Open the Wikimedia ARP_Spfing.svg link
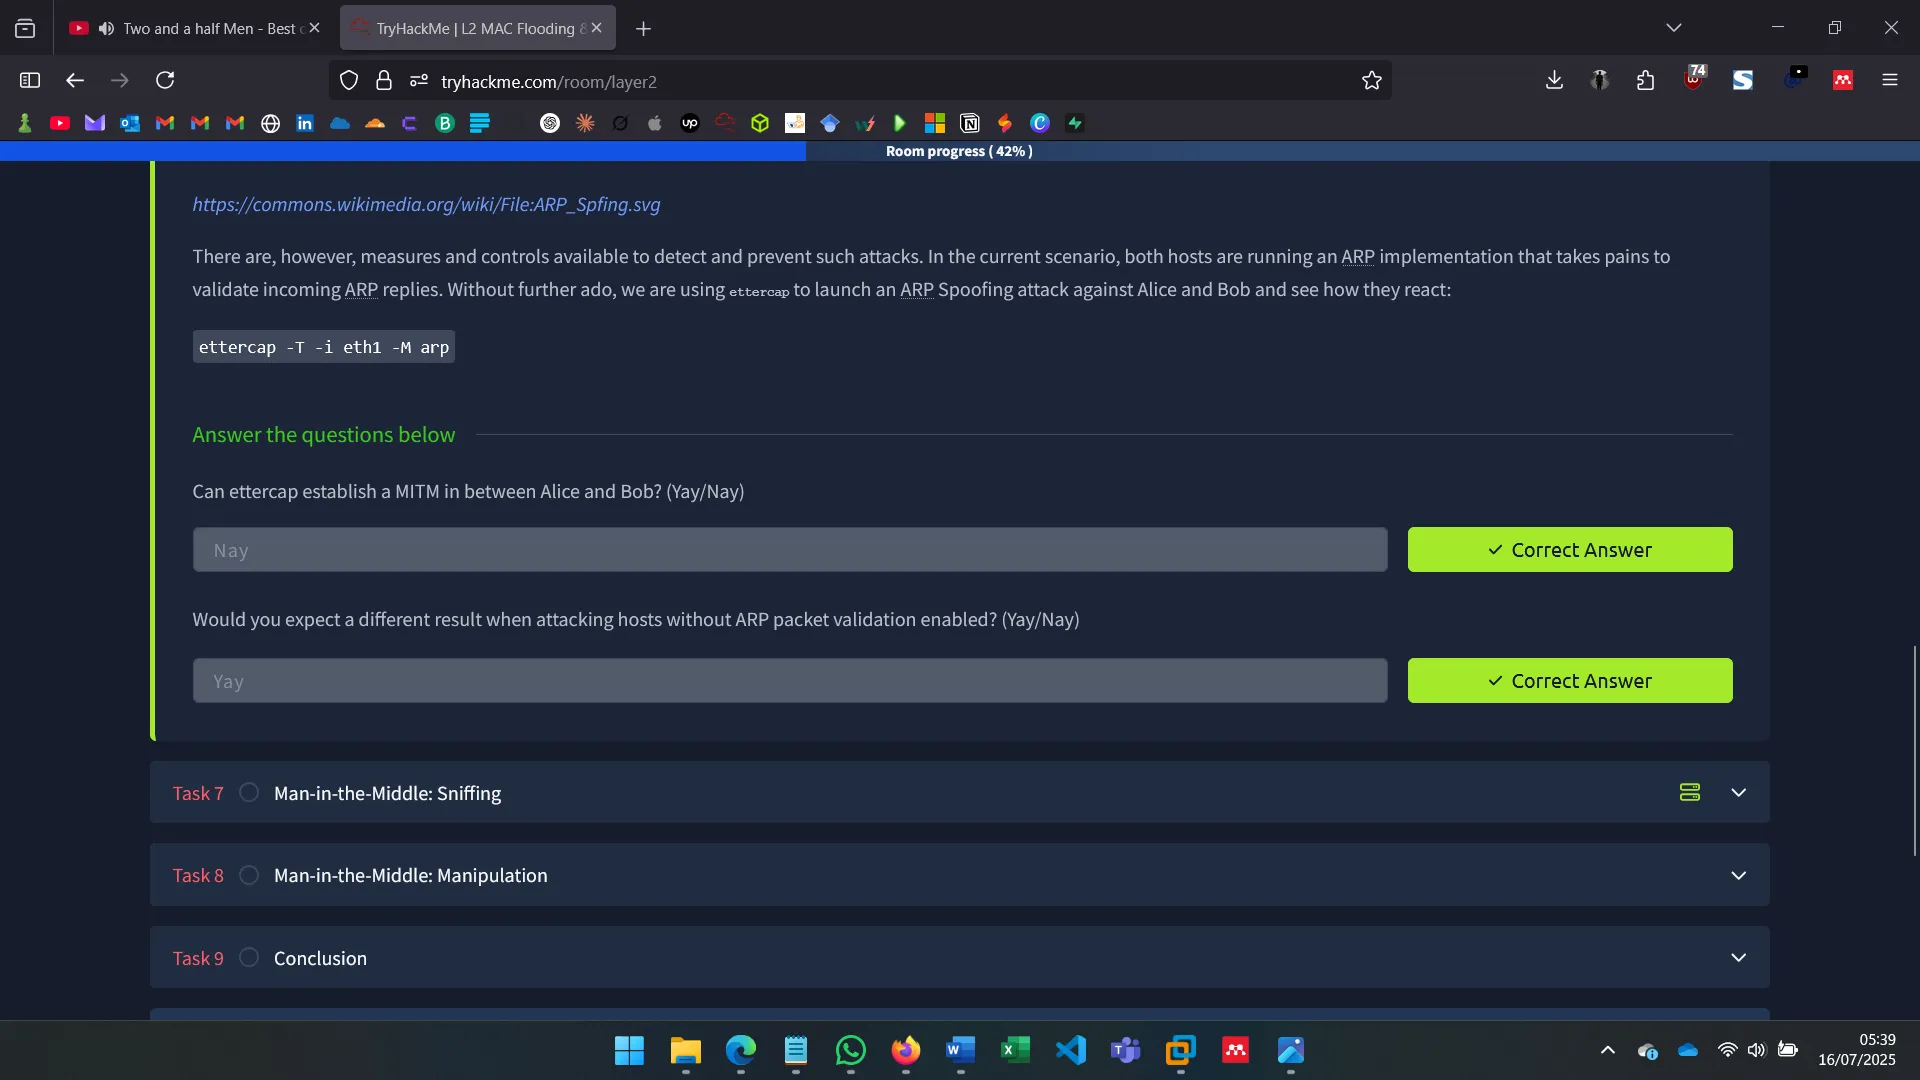1920x1080 pixels. pyautogui.click(x=426, y=205)
